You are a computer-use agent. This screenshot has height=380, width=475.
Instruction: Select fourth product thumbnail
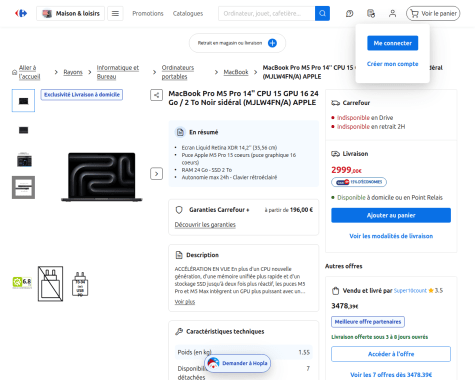tap(23, 187)
